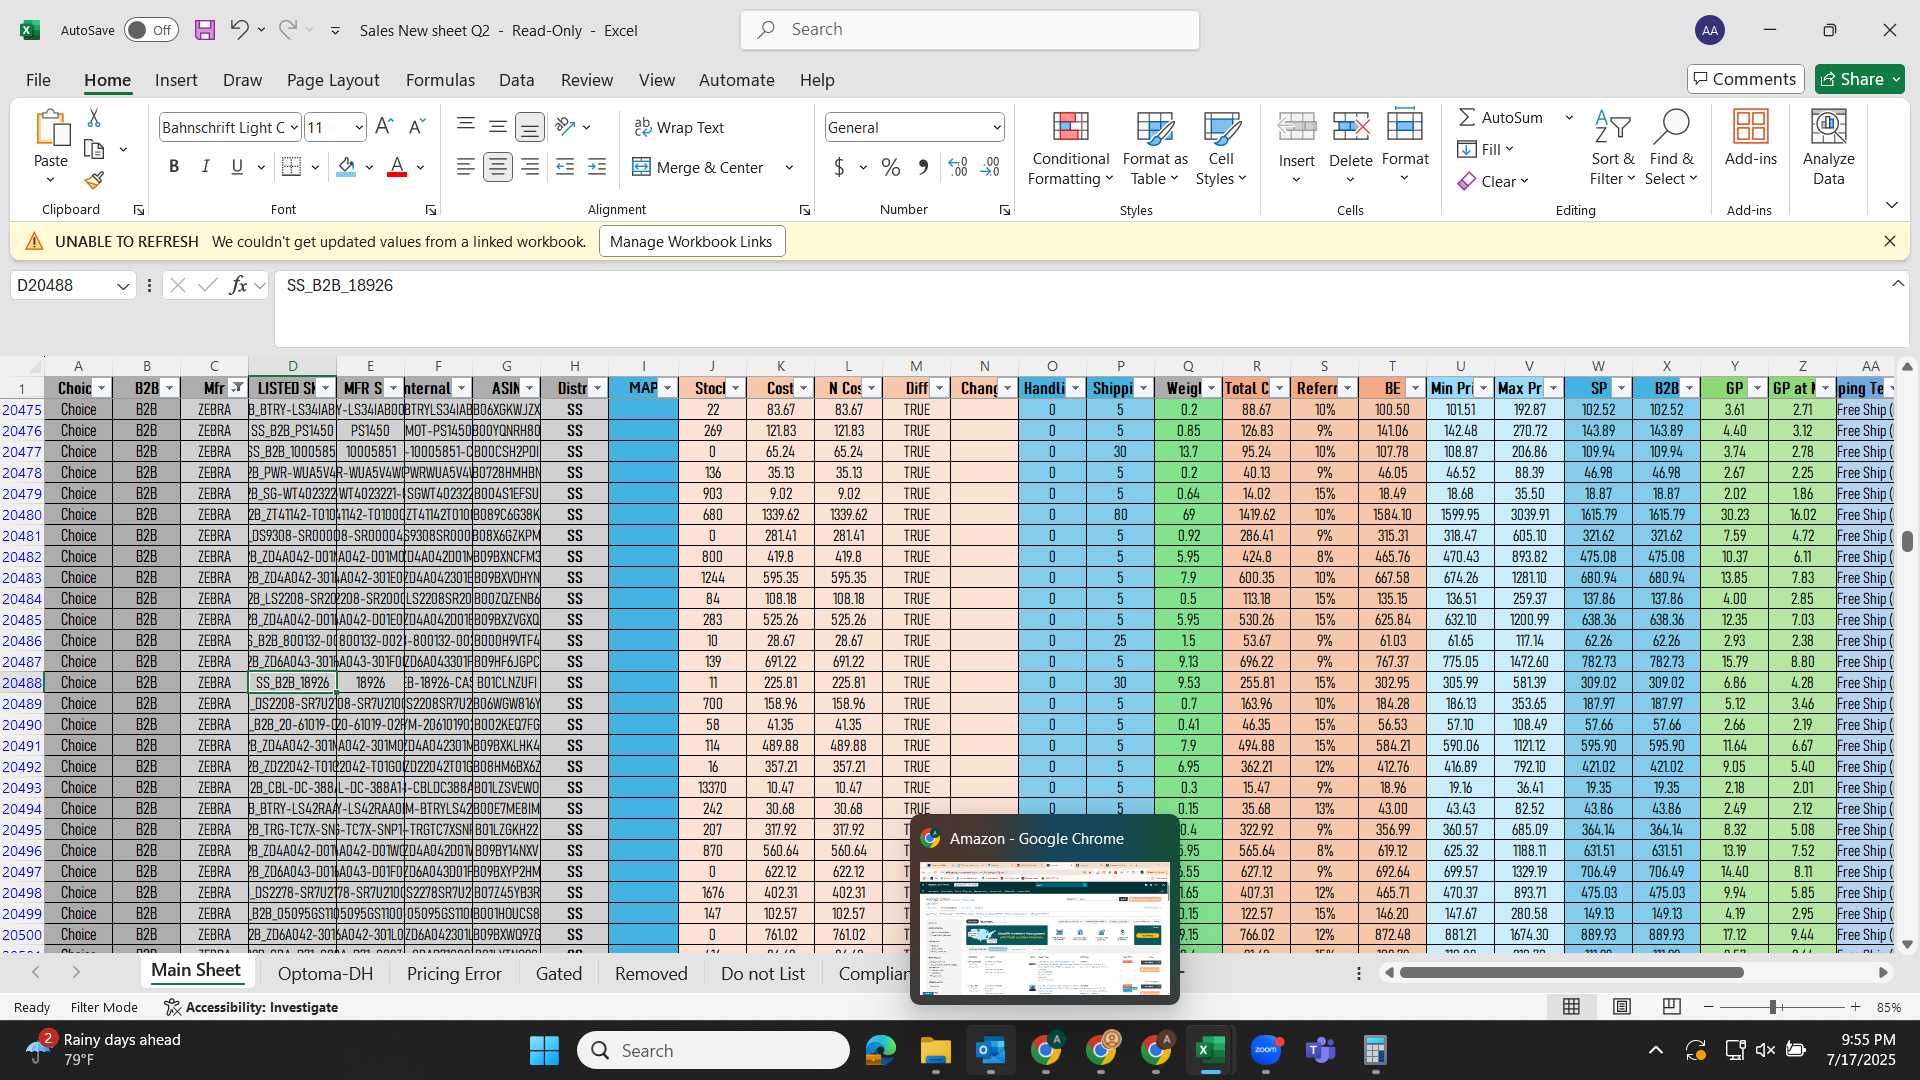Click the Find & Select magnifier icon
Viewport: 1920px width, 1080px height.
[x=1671, y=127]
